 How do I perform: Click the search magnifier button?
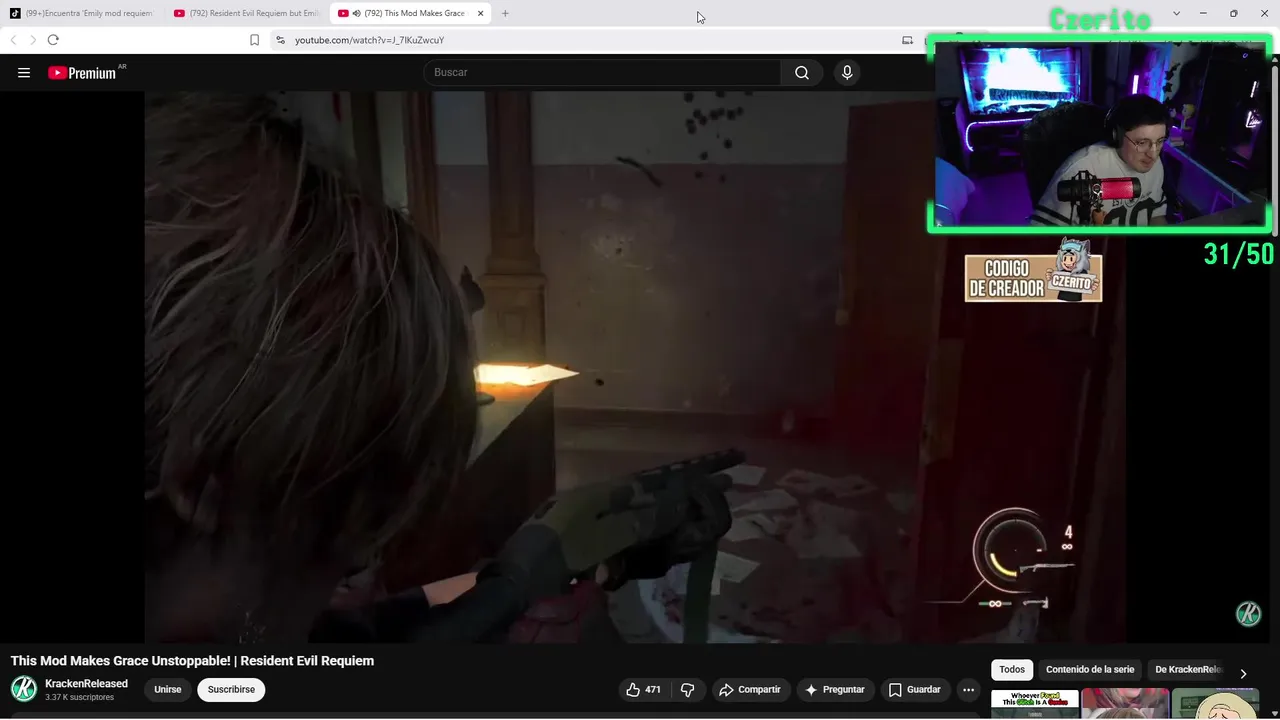[802, 72]
